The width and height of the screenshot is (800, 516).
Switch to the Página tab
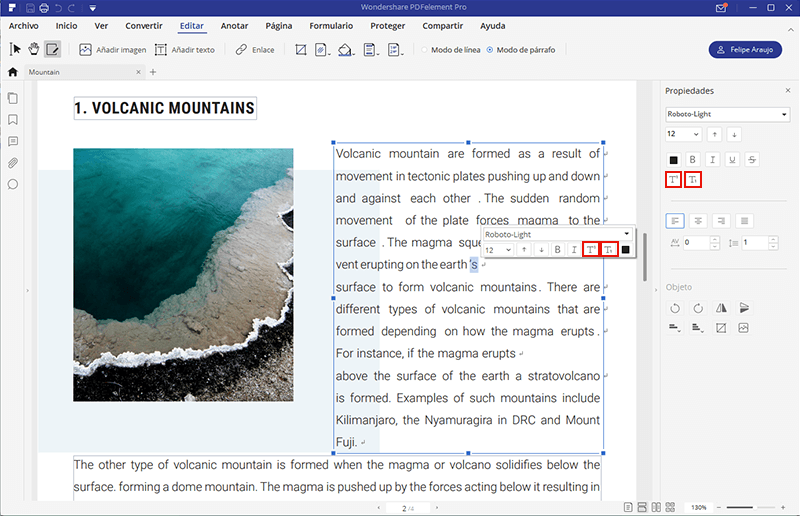pyautogui.click(x=279, y=26)
